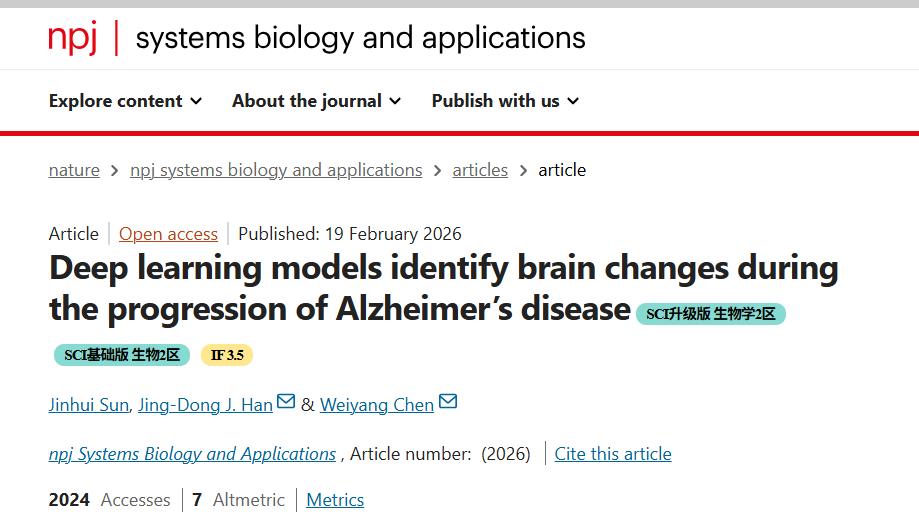
Task: Open author Jinhui Sun's details
Action: [89, 405]
